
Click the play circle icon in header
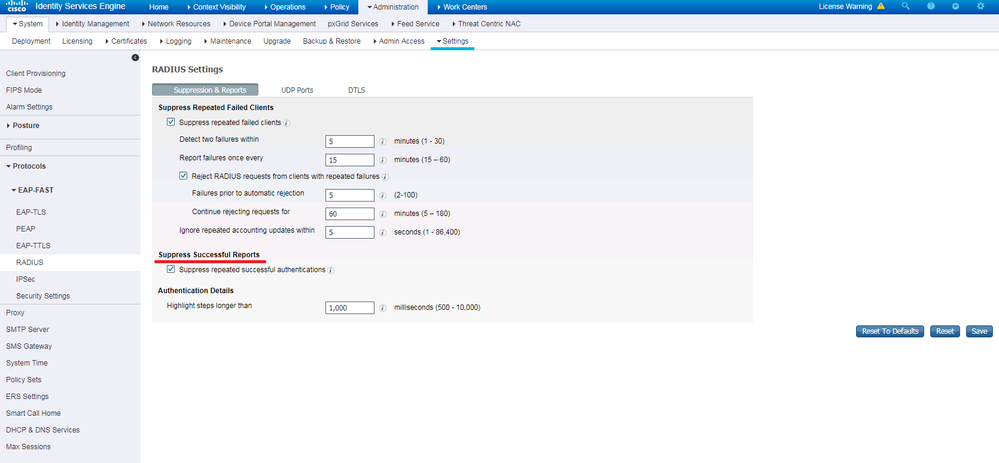[956, 6]
